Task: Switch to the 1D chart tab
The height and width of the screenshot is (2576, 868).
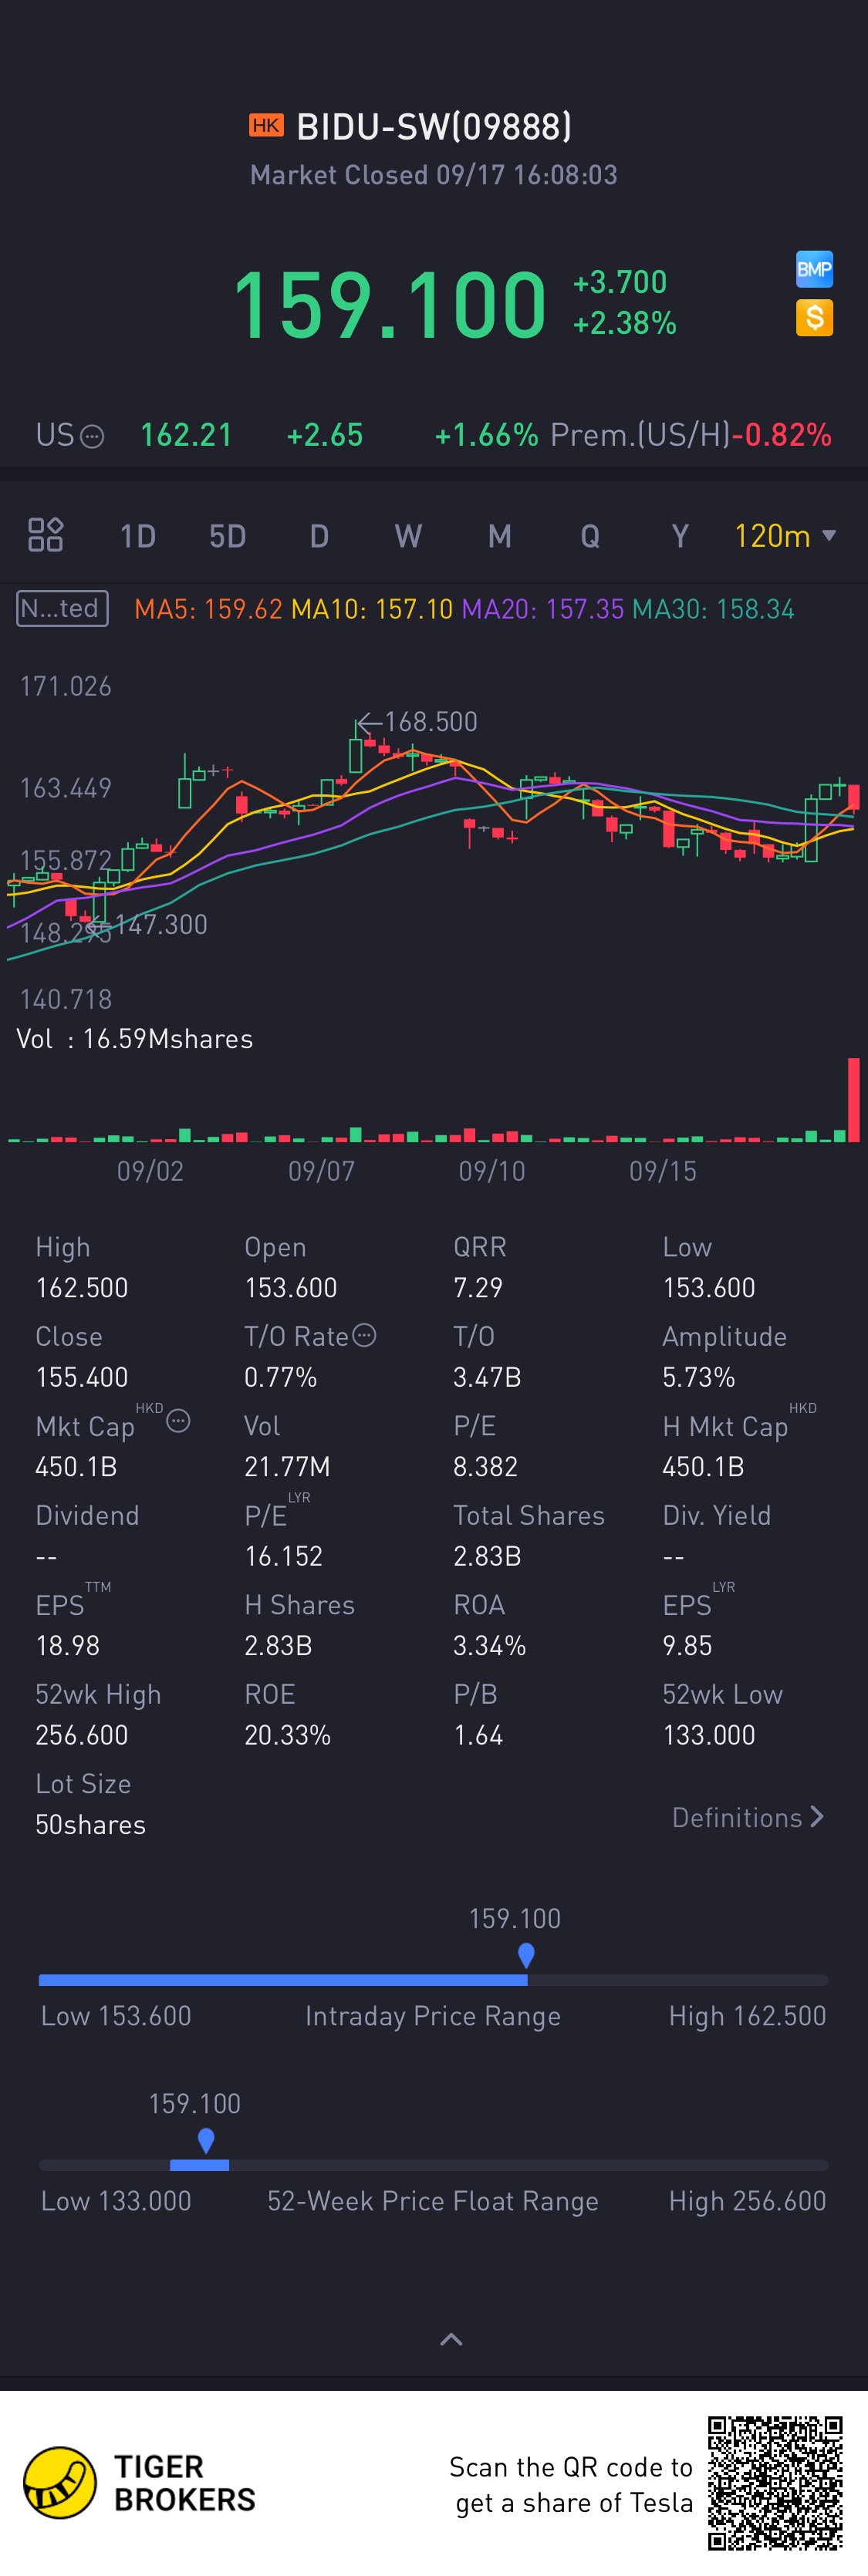Action: (x=137, y=536)
